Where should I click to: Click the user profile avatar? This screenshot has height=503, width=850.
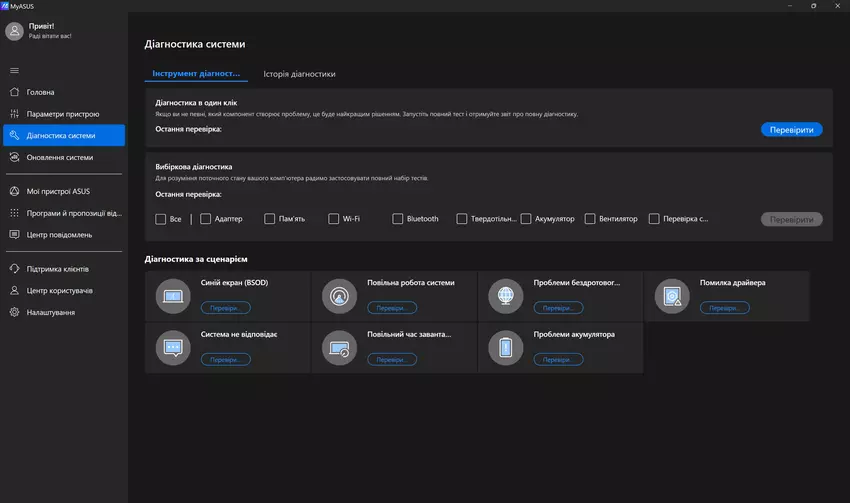14,31
